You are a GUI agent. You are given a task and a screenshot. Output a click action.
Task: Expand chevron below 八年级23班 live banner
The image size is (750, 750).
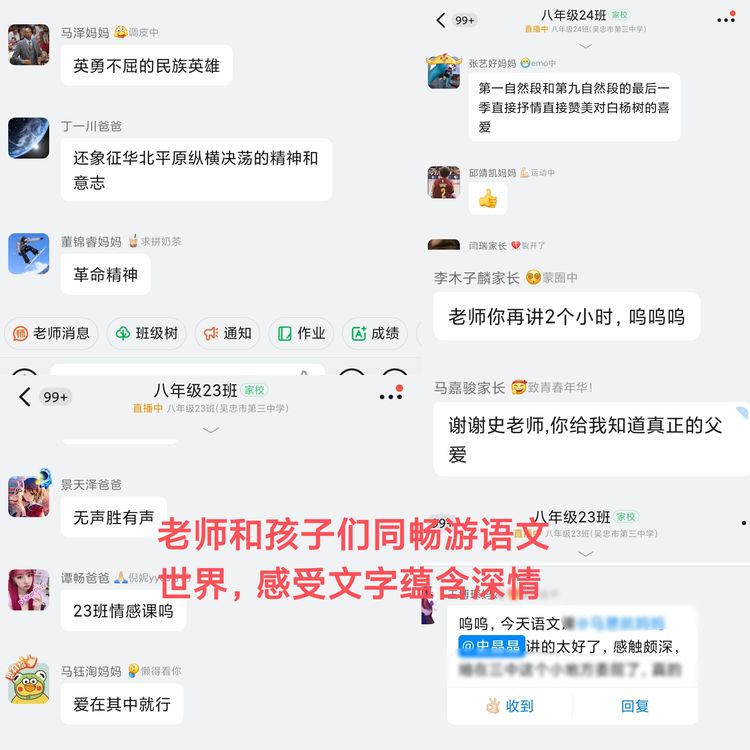(210, 430)
